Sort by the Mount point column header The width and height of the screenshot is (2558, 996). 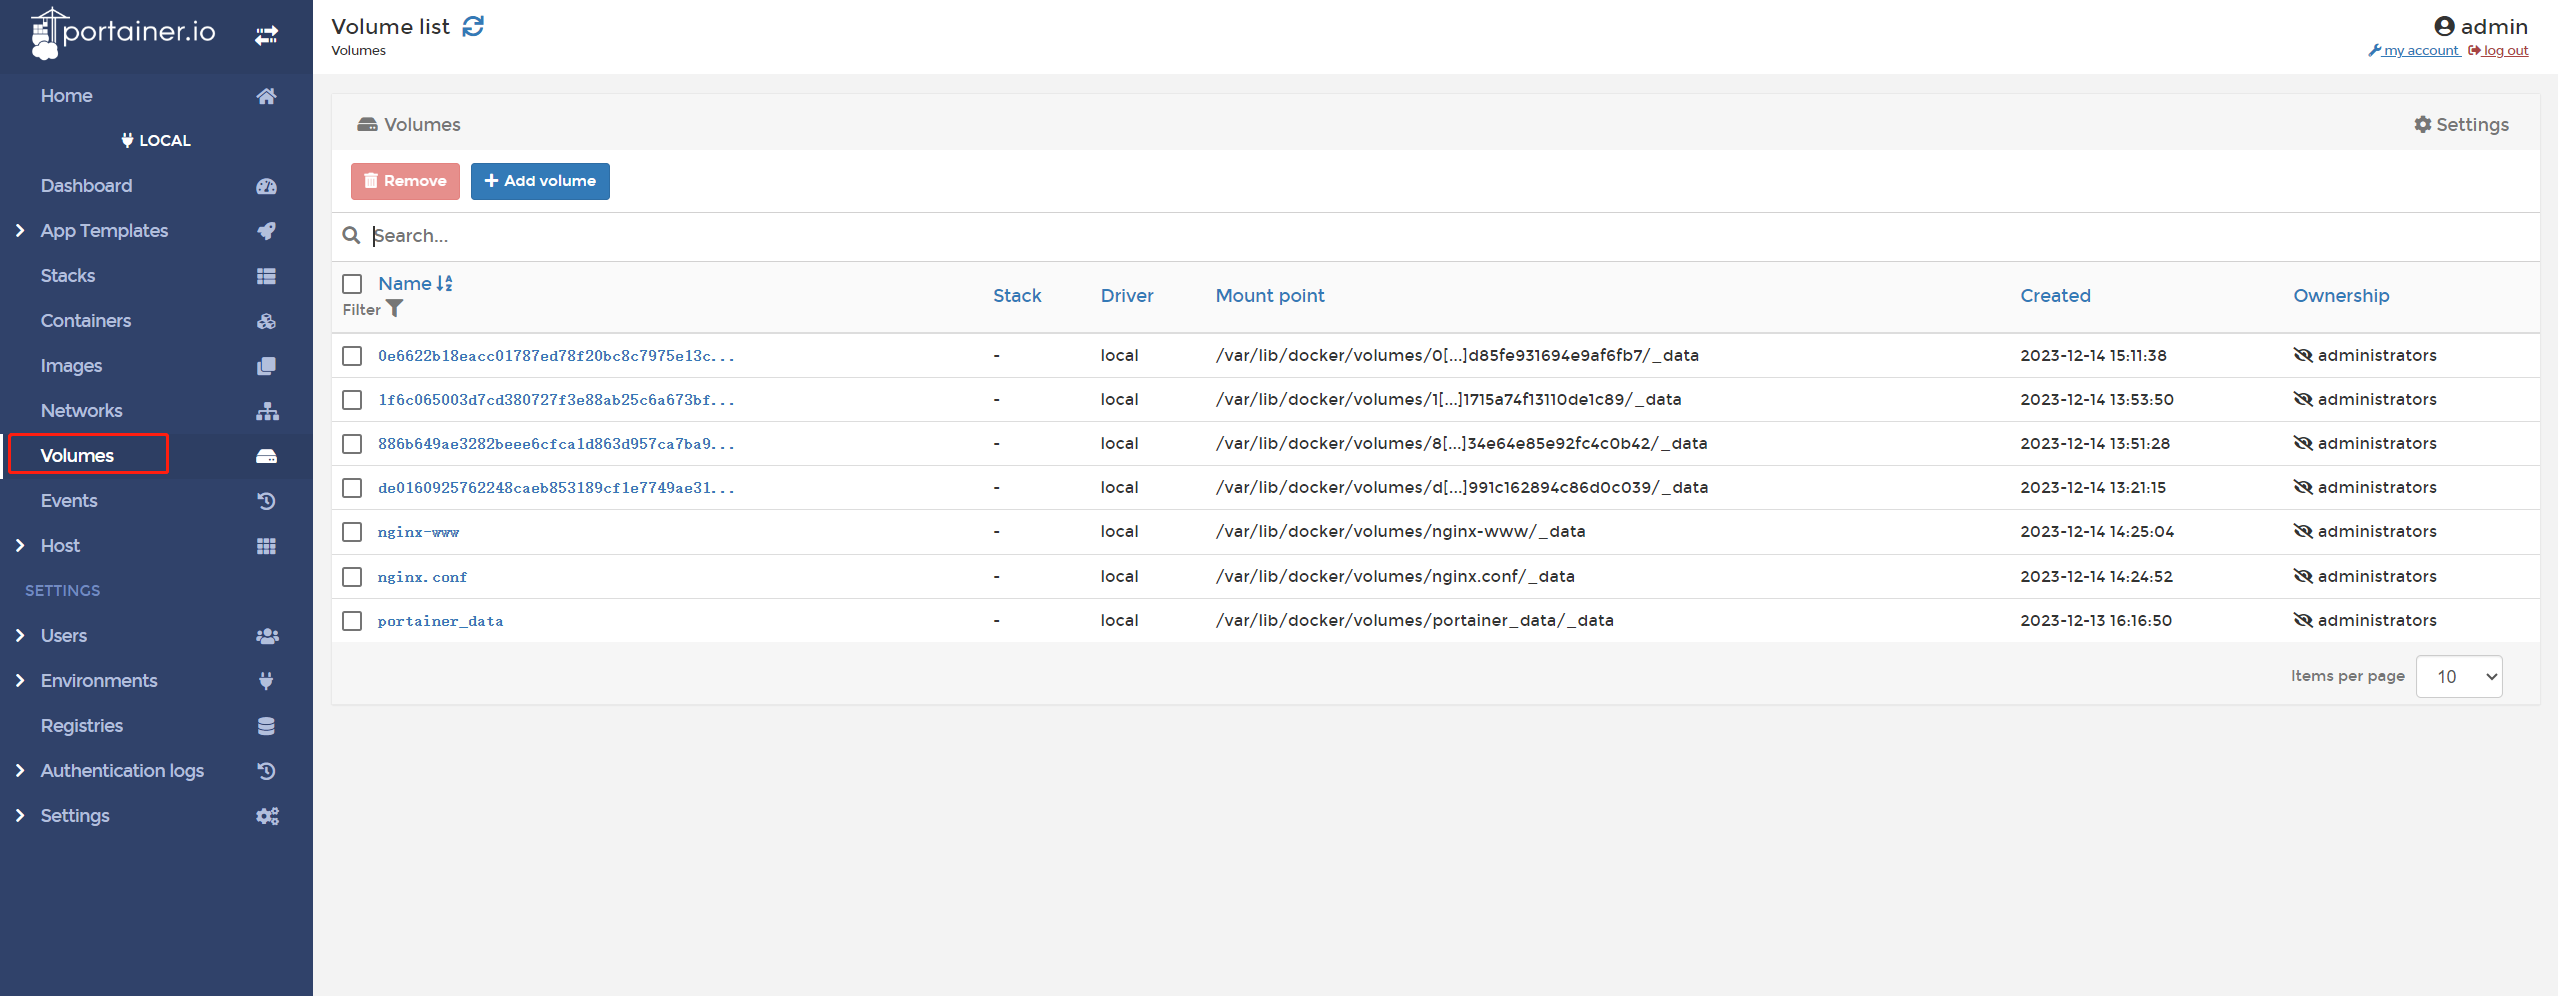pos(1269,296)
